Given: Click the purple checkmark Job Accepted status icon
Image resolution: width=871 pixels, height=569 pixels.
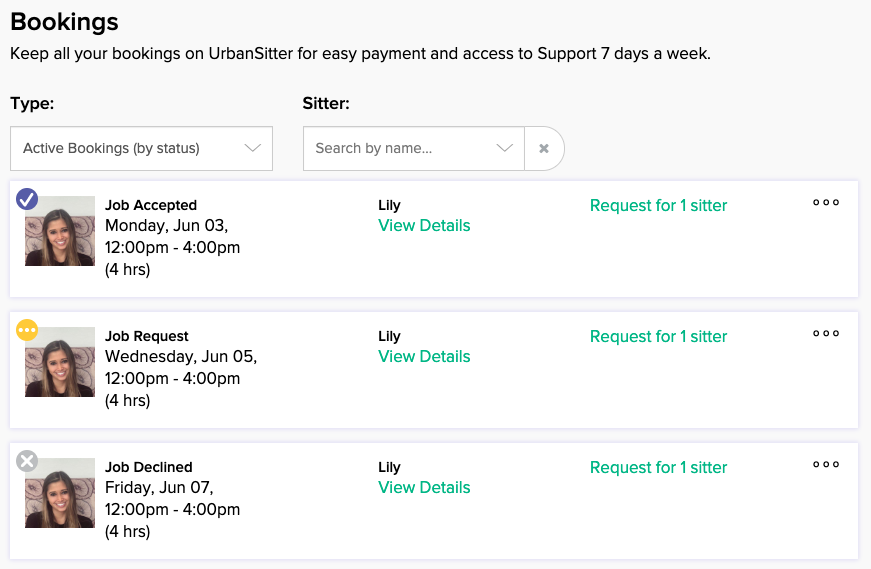Looking at the screenshot, I should coord(27,198).
